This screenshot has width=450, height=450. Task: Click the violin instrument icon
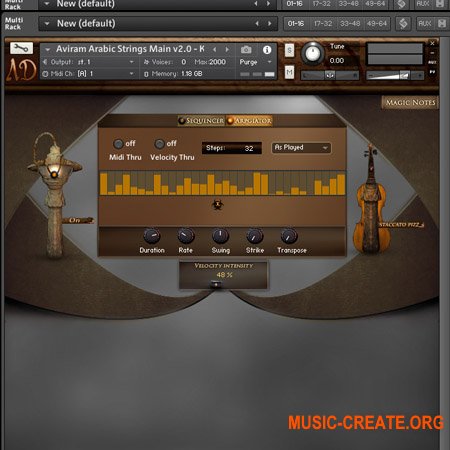[x=371, y=199]
